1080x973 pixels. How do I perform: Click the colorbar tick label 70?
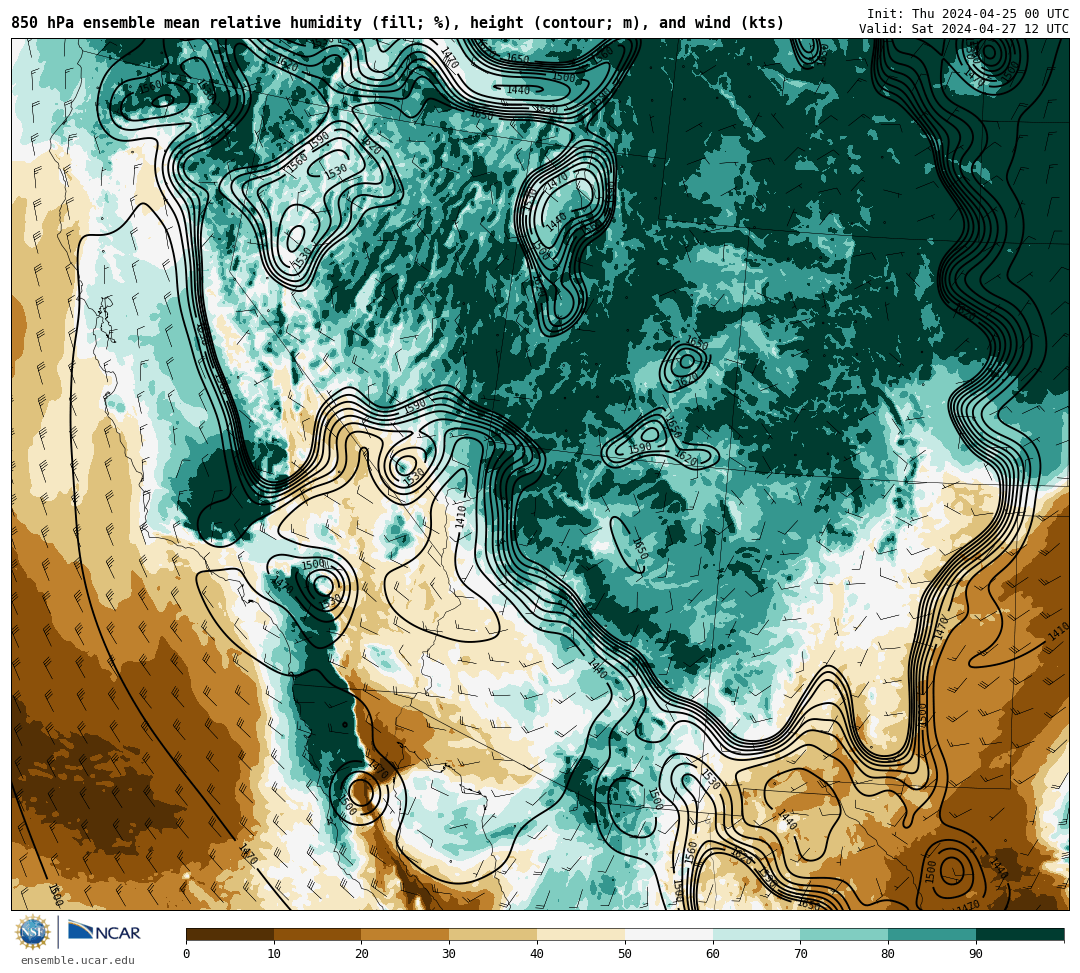(x=800, y=954)
